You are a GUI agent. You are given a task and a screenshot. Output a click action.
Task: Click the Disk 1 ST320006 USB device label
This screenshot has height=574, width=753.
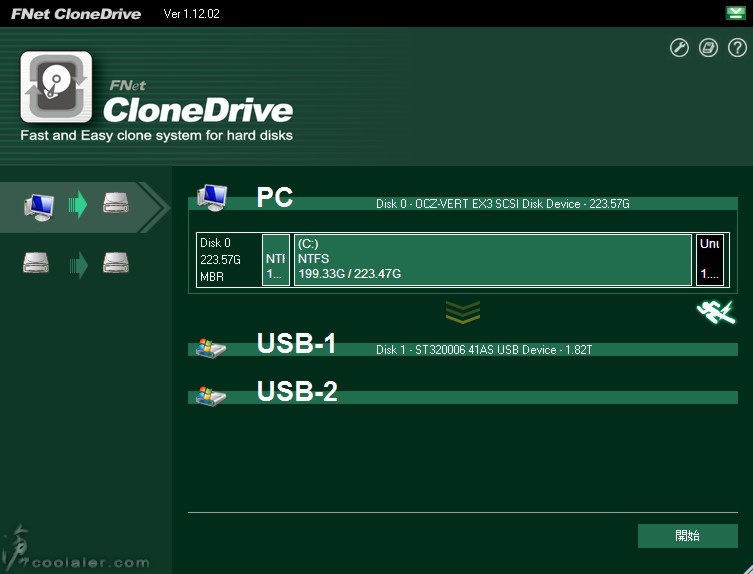tap(484, 350)
